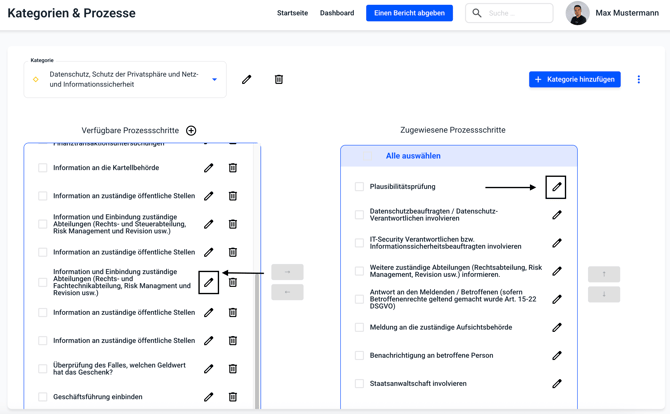
Task: Open the Dashboard page
Action: (x=337, y=13)
